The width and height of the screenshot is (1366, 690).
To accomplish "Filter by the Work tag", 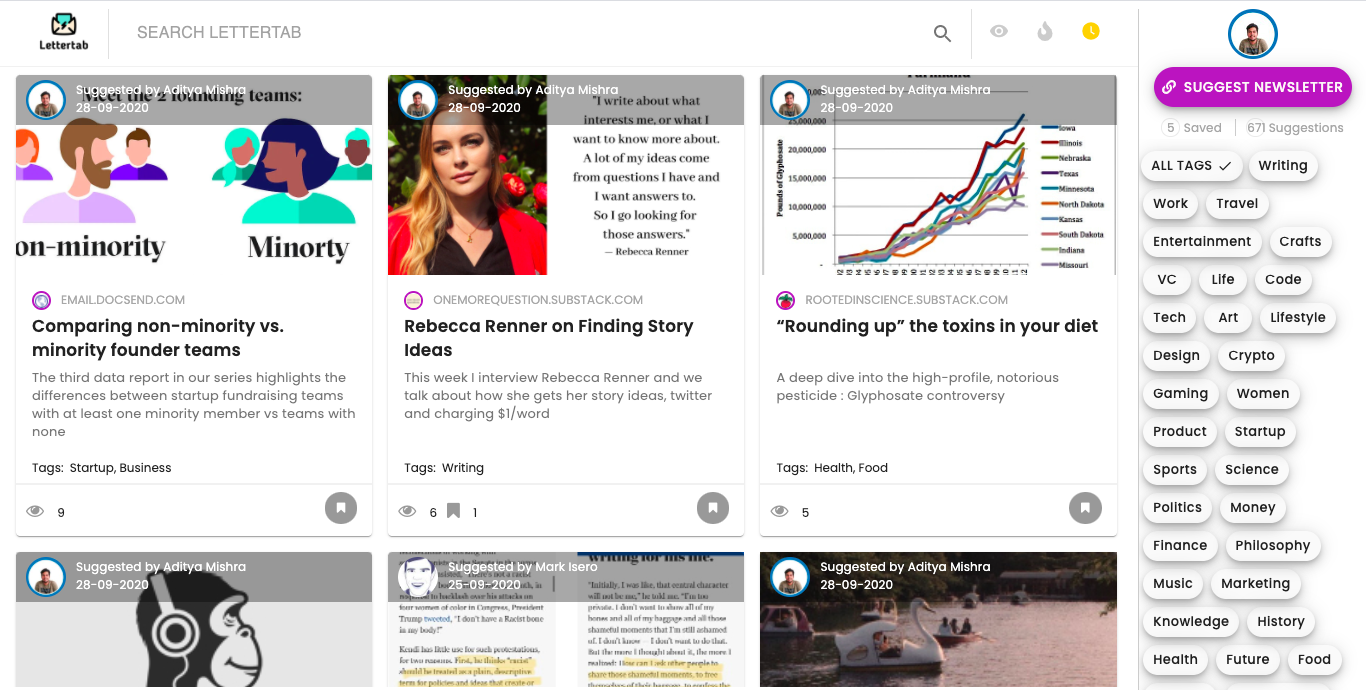I will point(1170,204).
